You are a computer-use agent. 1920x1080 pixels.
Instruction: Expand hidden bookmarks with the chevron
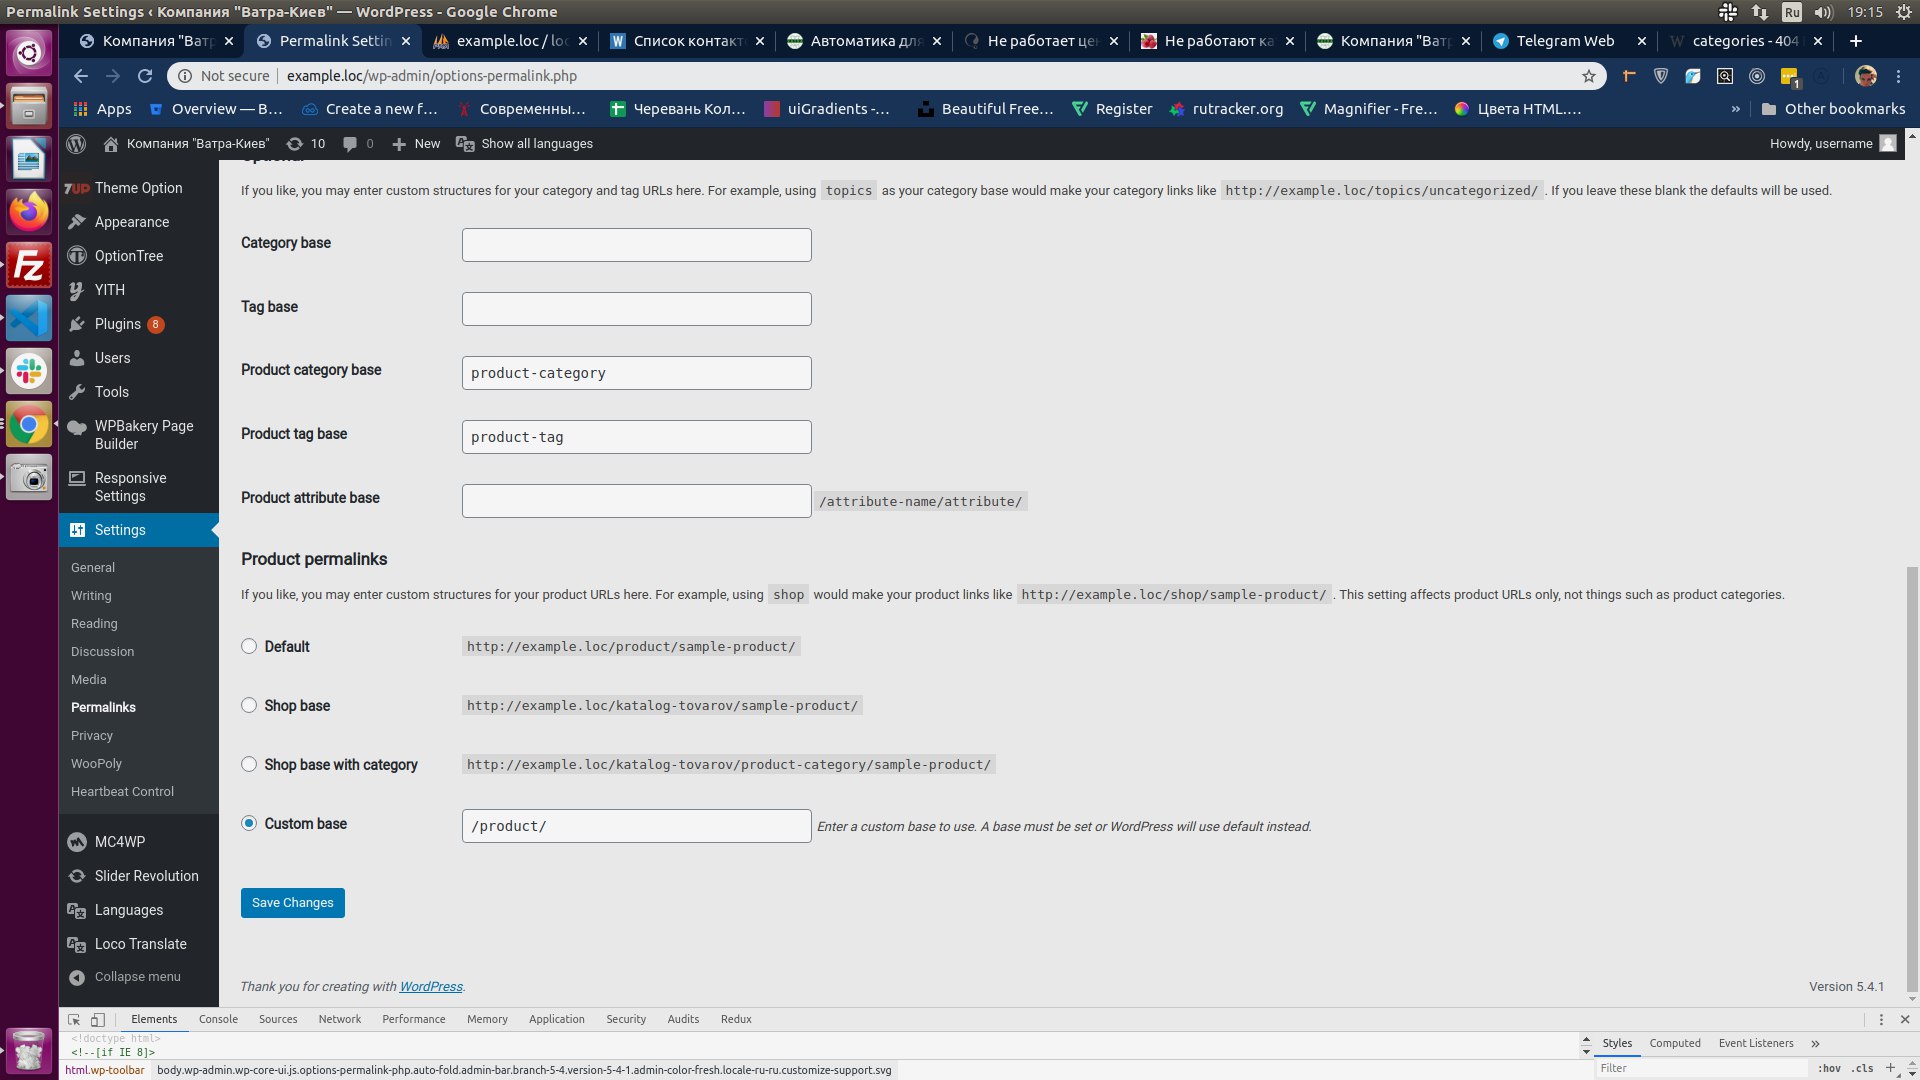[1735, 109]
